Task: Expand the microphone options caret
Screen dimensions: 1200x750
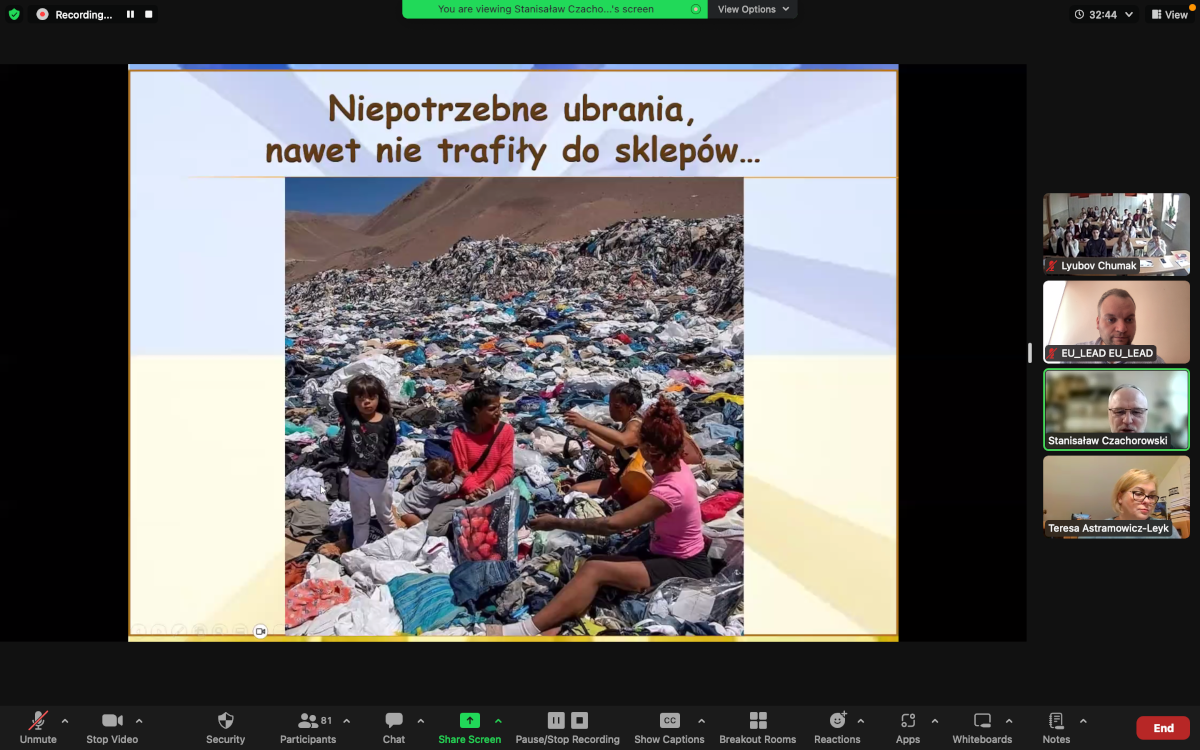Action: pos(66,719)
